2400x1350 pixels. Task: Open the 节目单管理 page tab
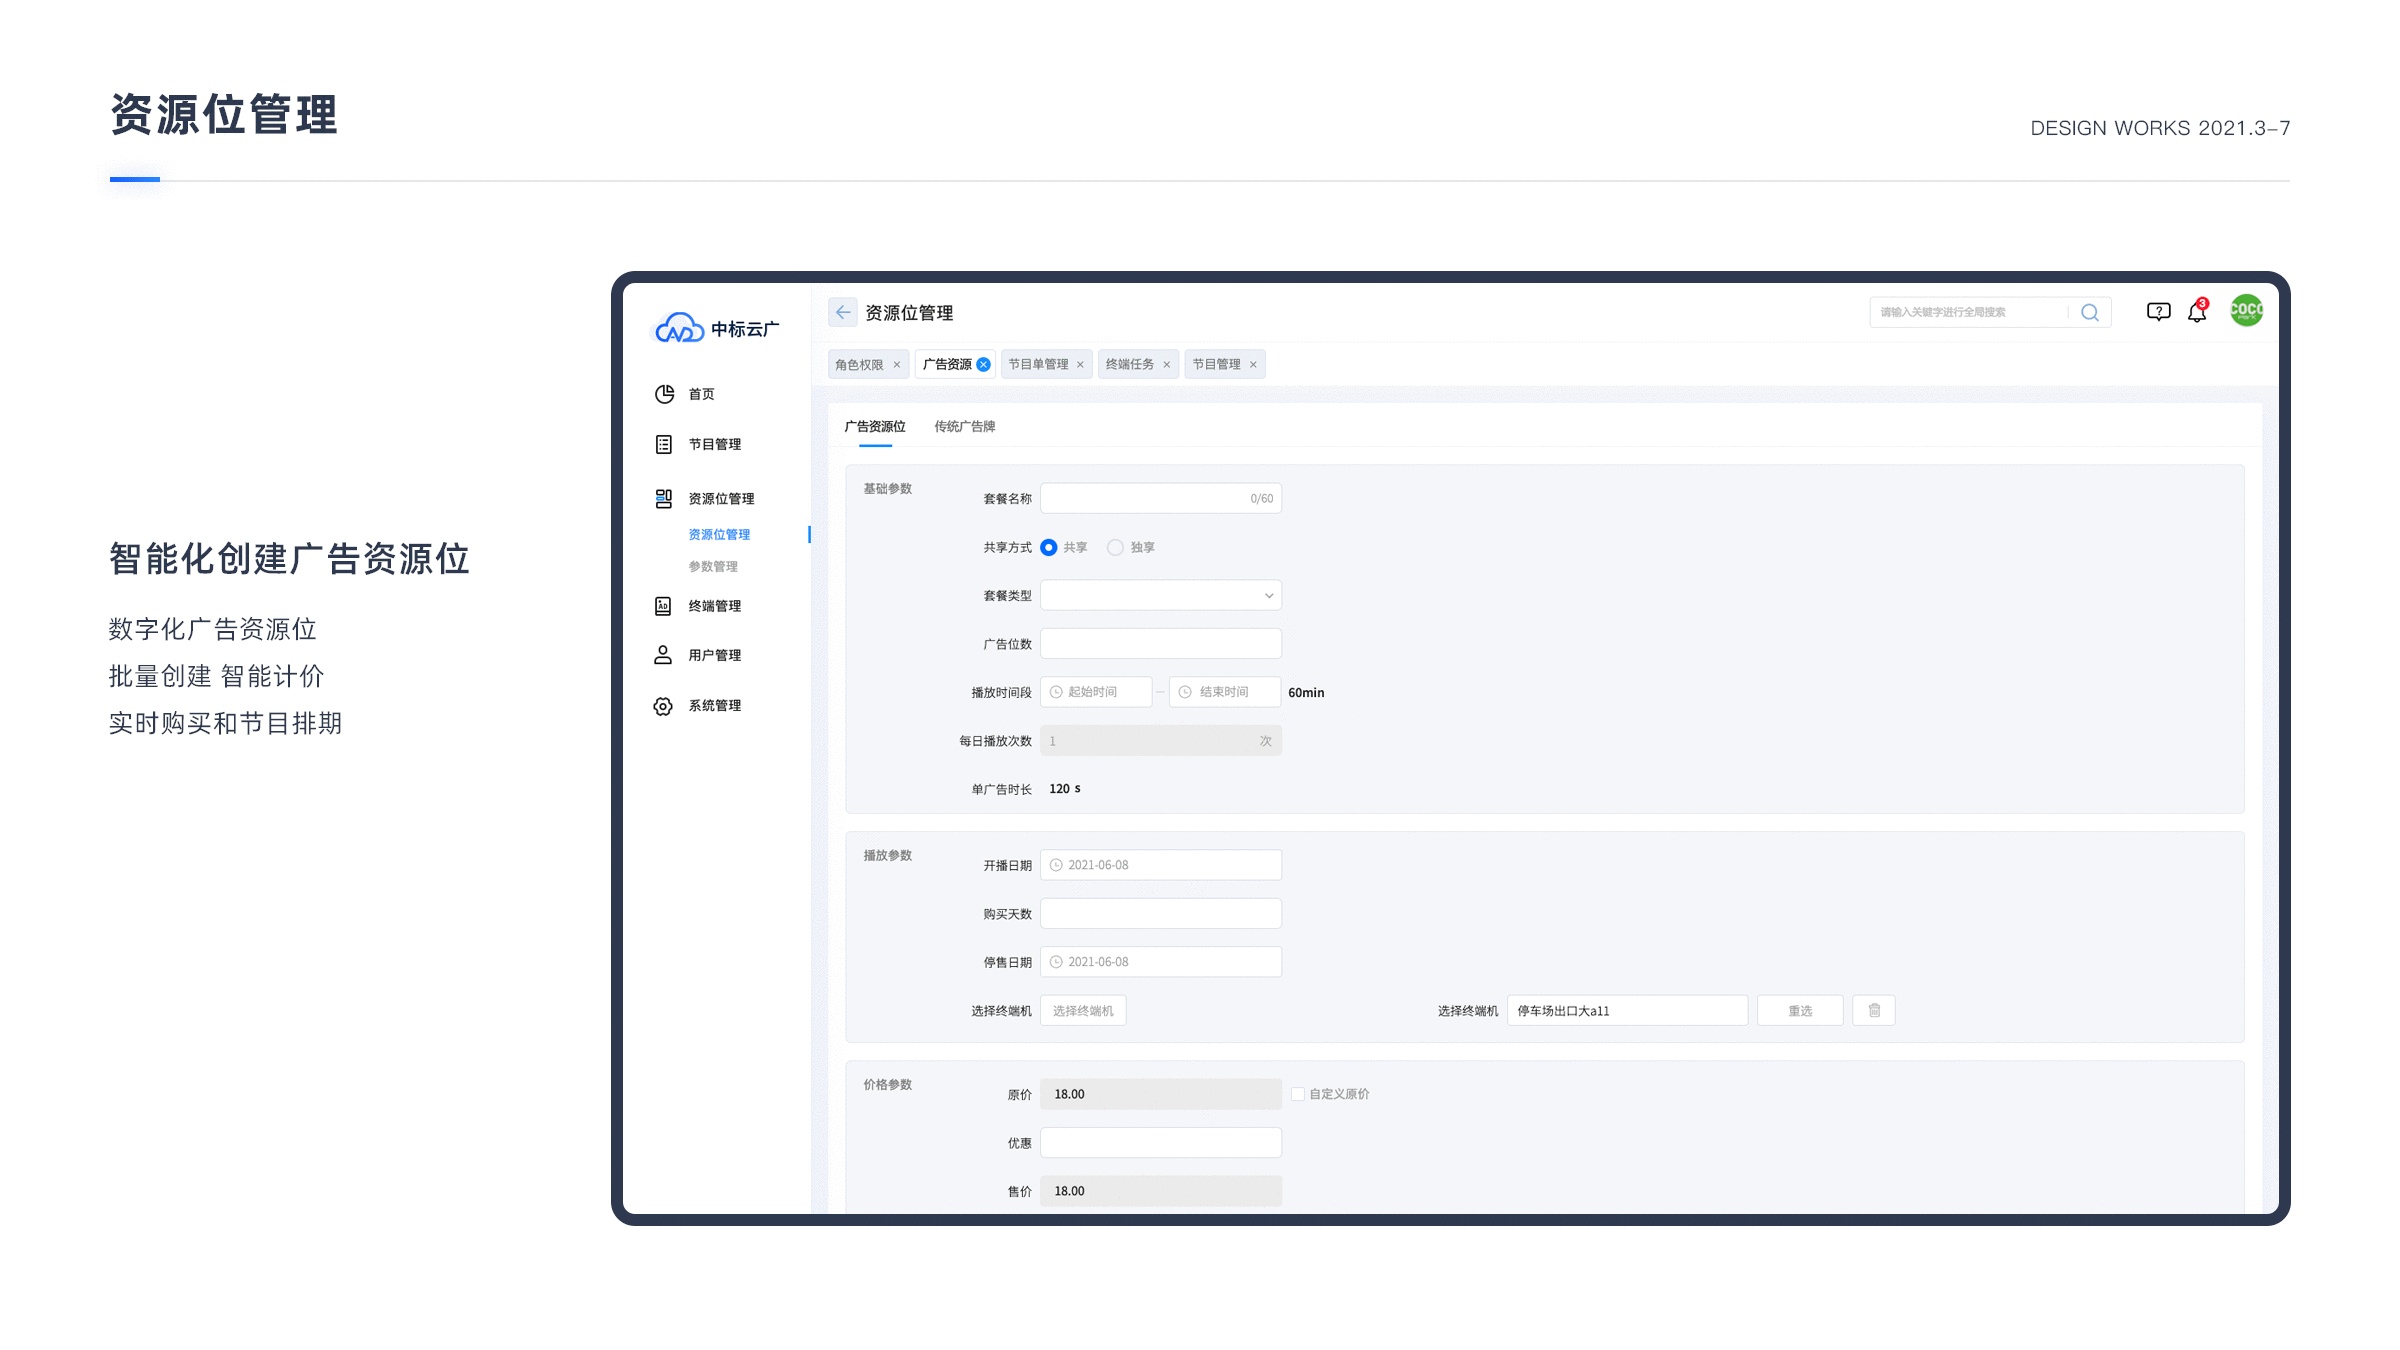pos(1038,364)
